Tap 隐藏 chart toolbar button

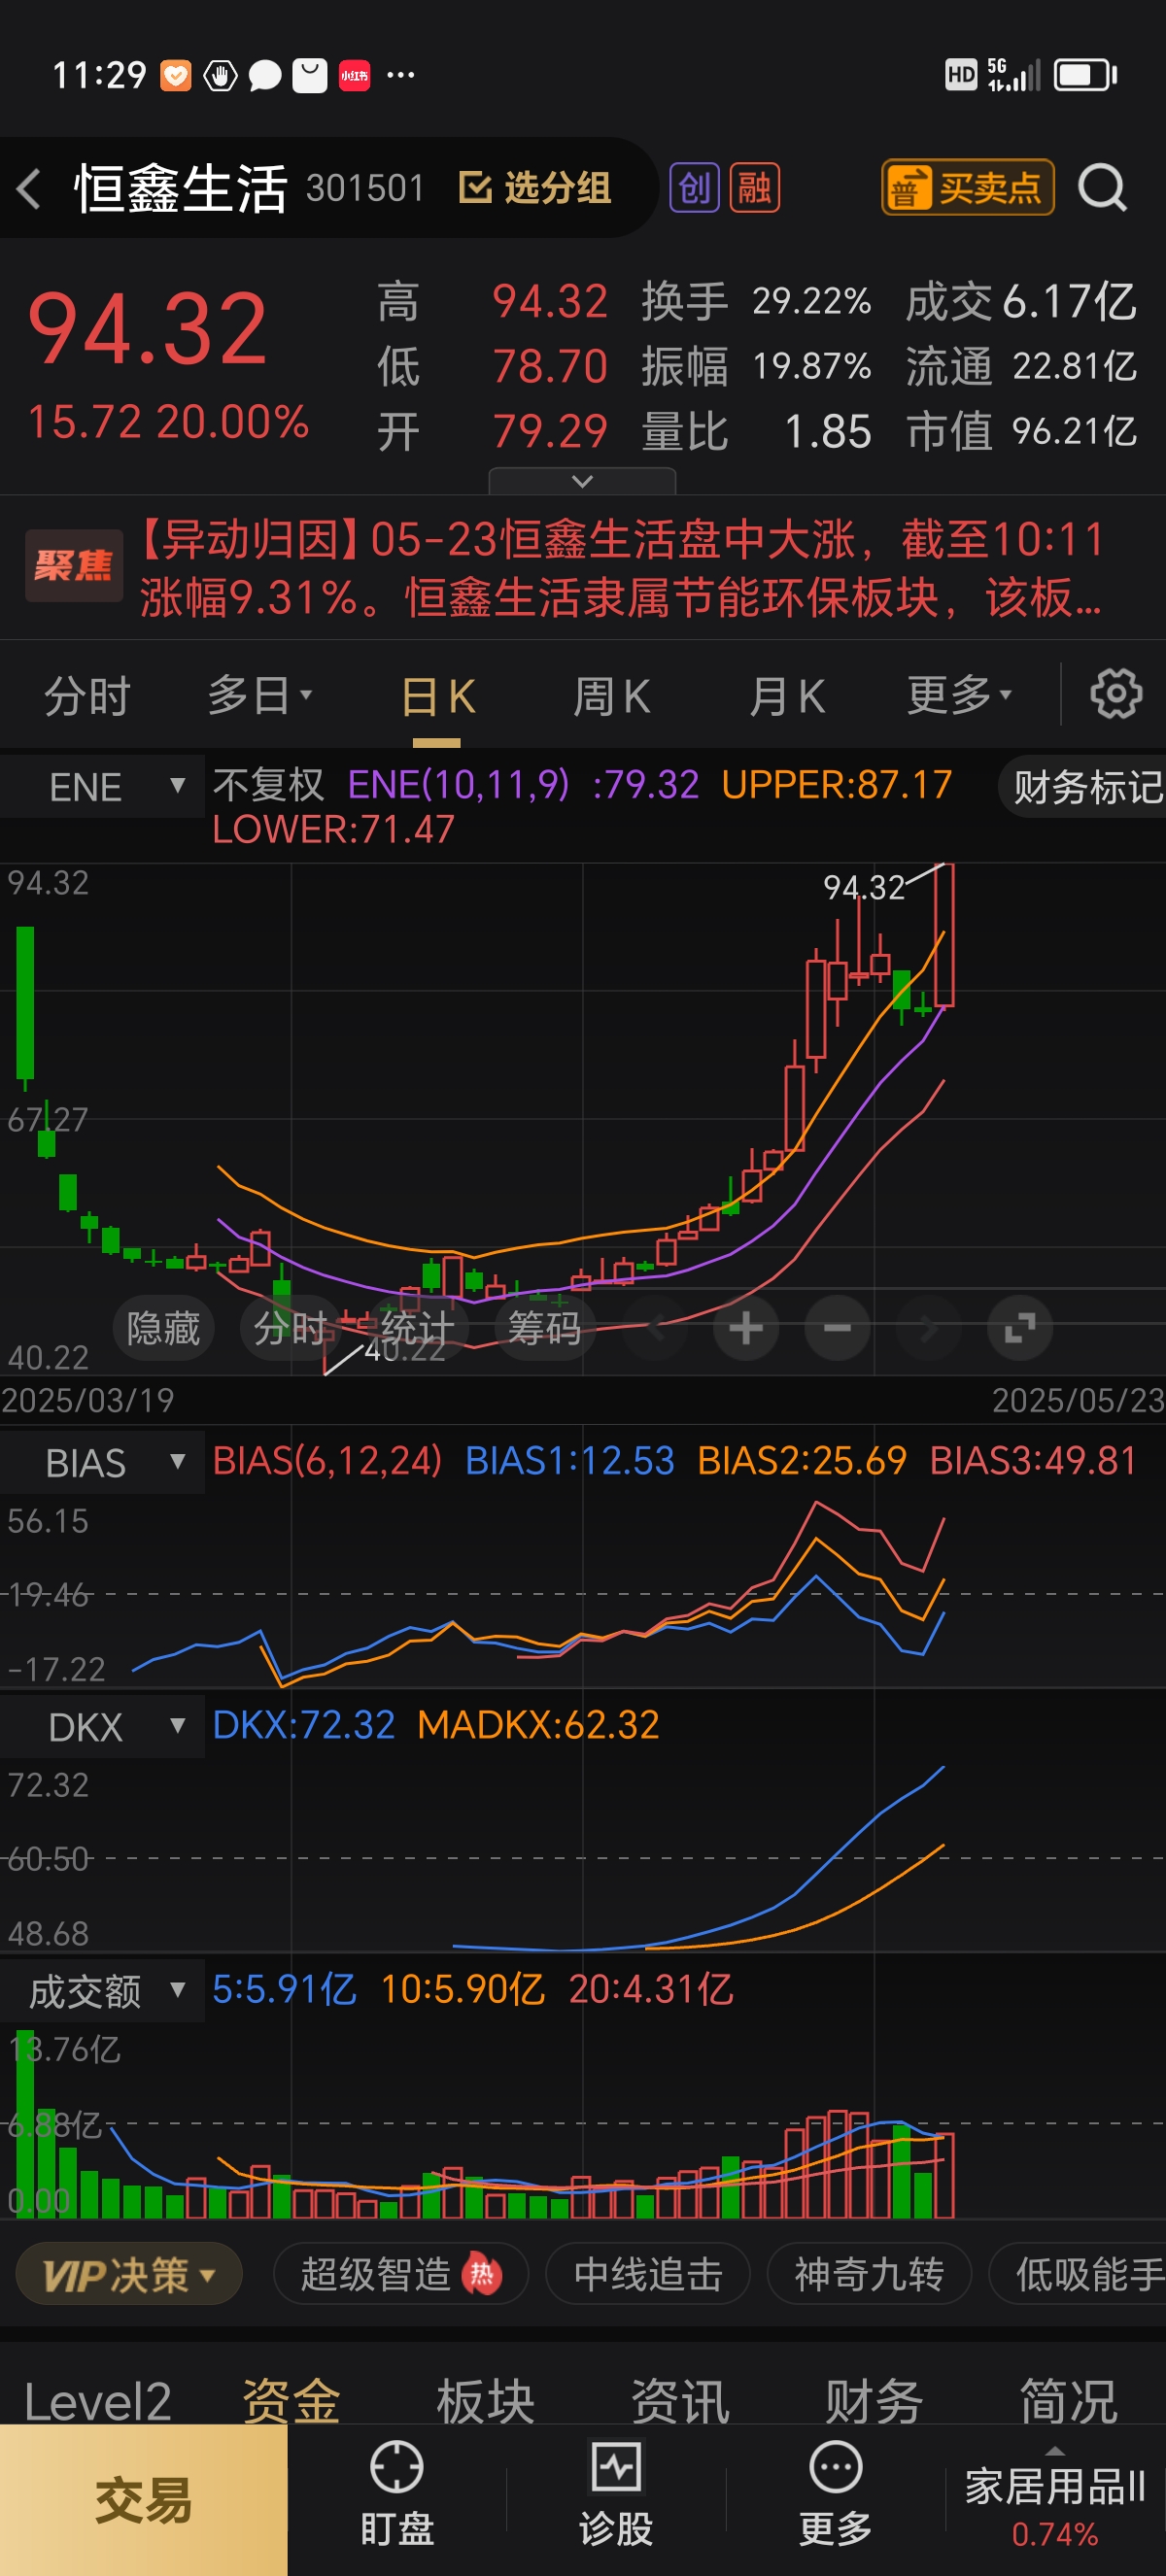click(x=164, y=1328)
